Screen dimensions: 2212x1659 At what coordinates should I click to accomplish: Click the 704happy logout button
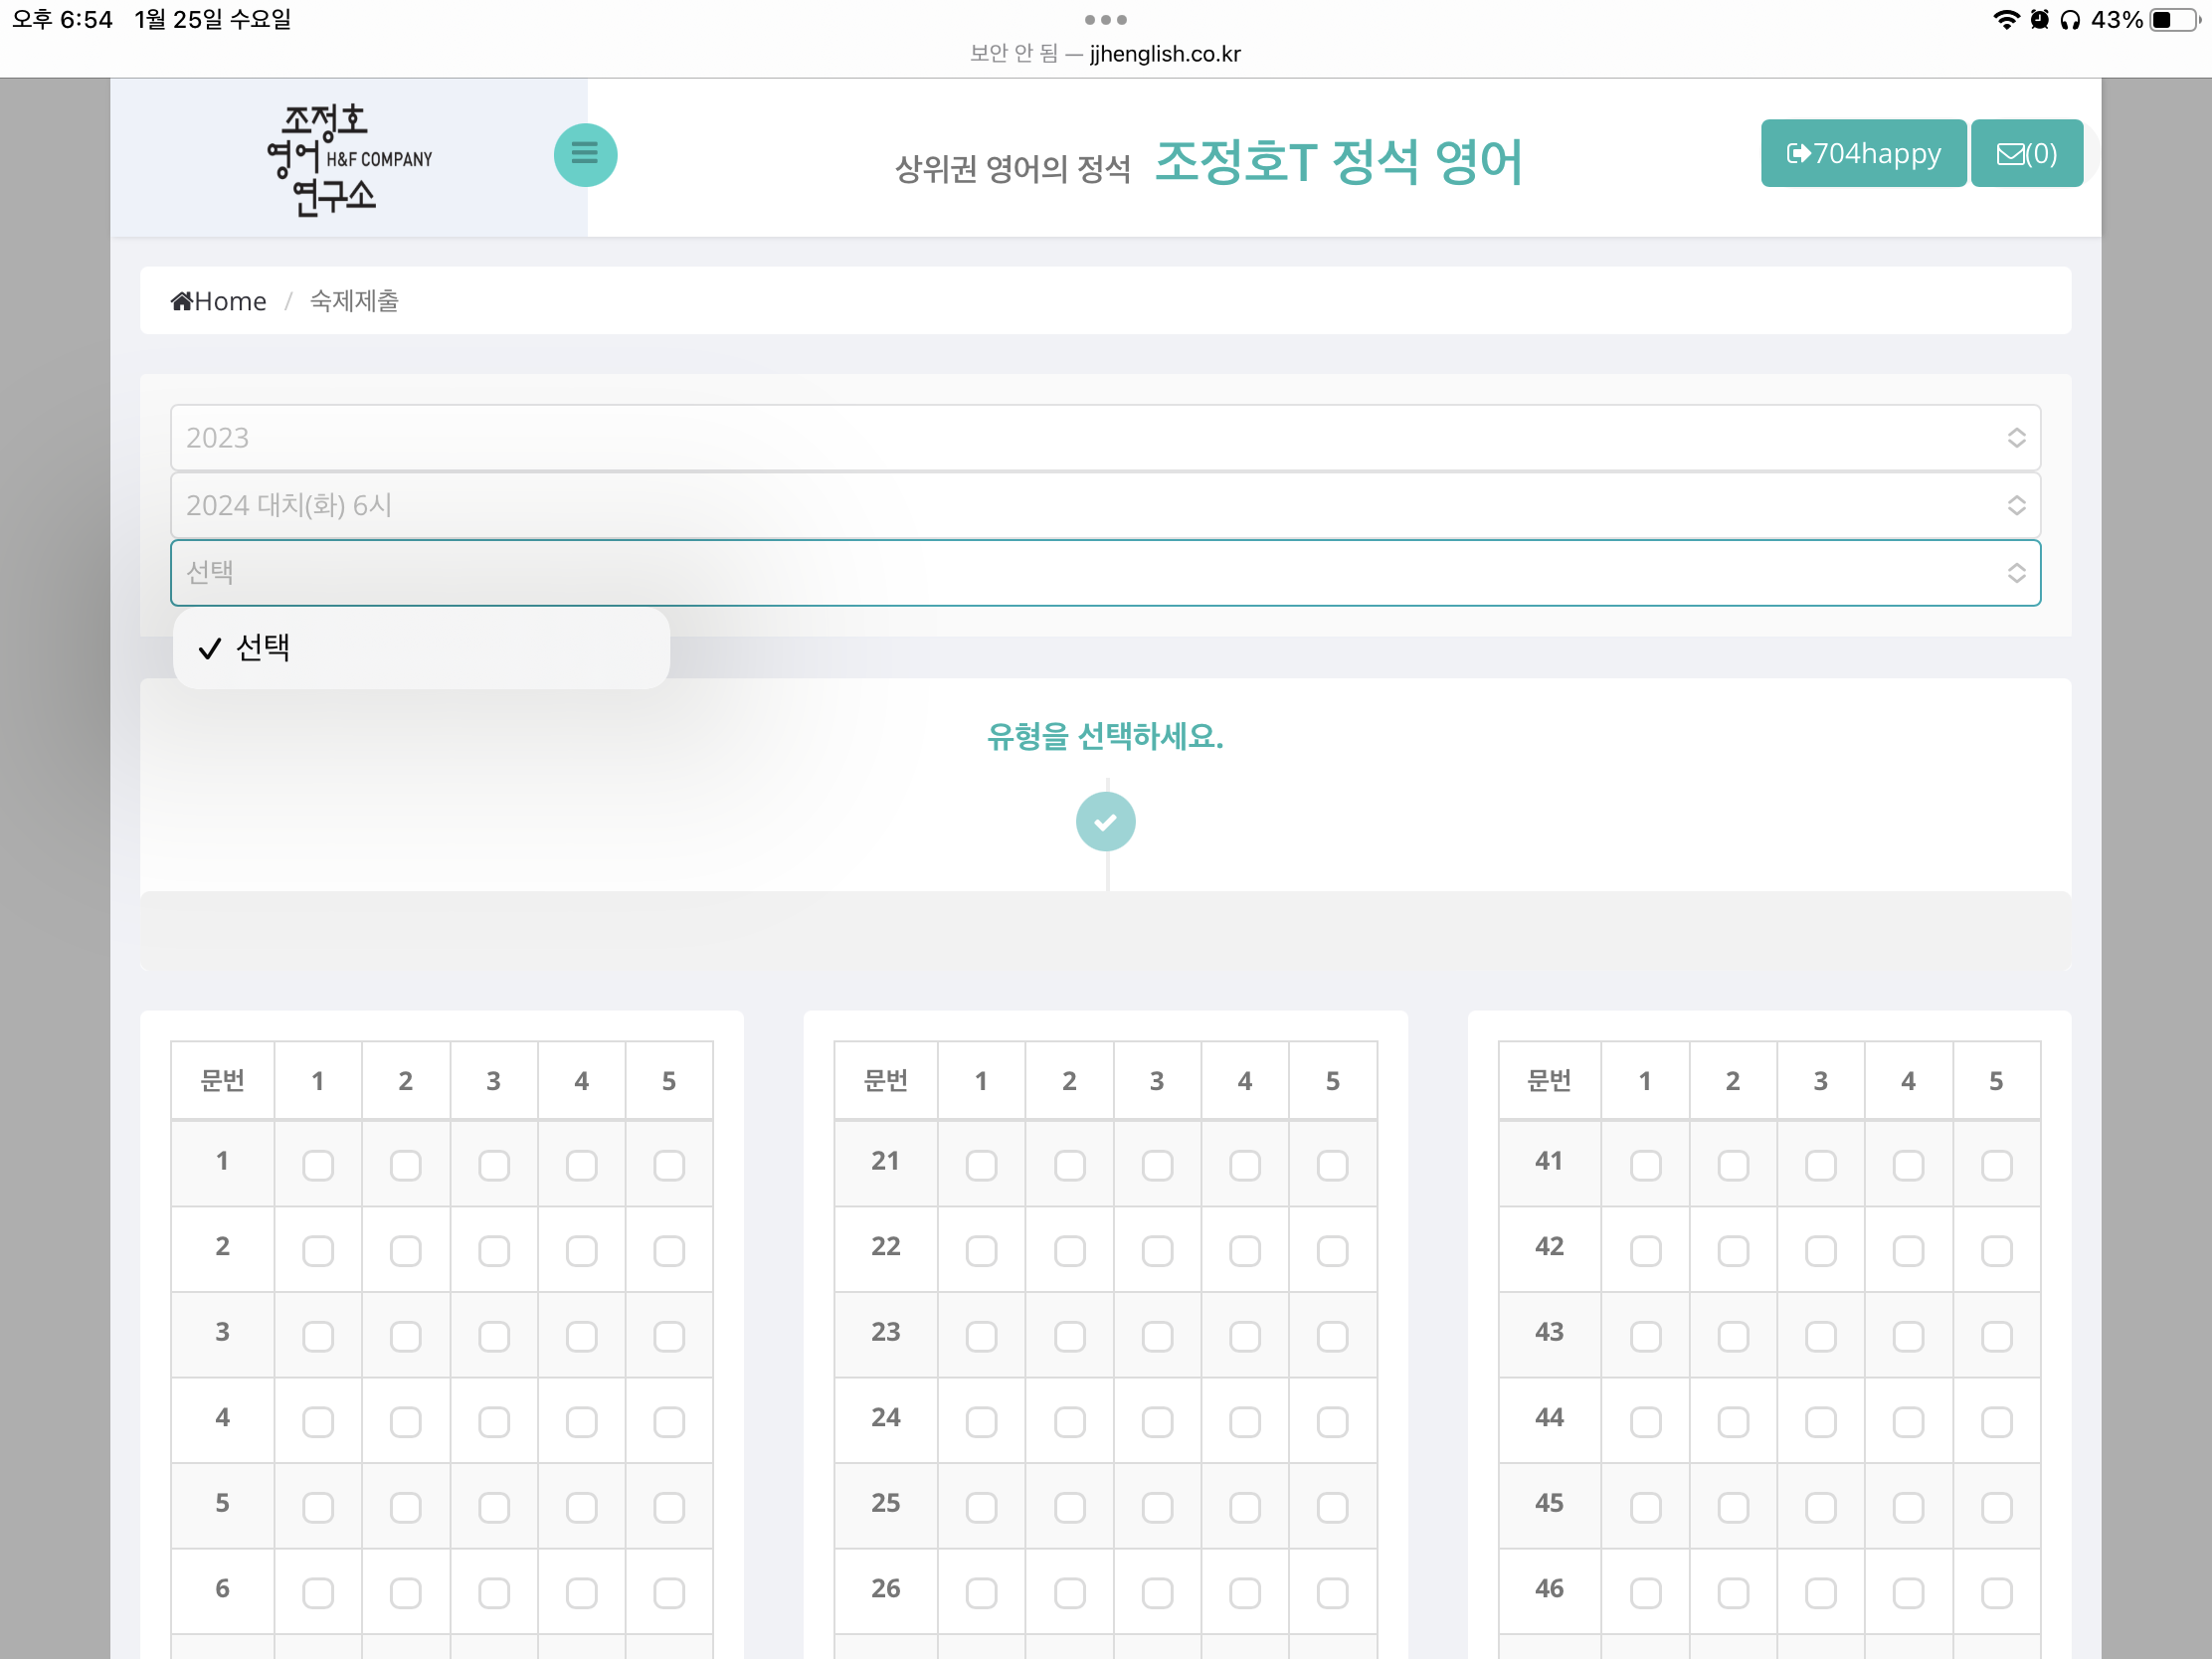[1862, 153]
